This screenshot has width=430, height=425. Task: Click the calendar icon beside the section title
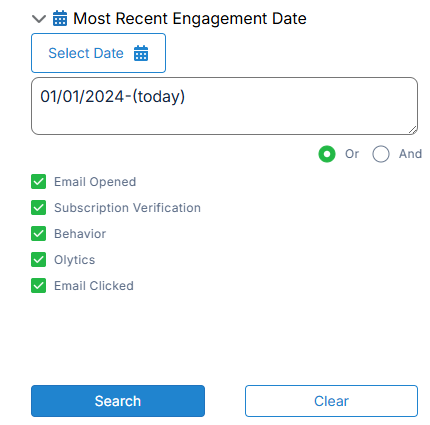[x=60, y=18]
